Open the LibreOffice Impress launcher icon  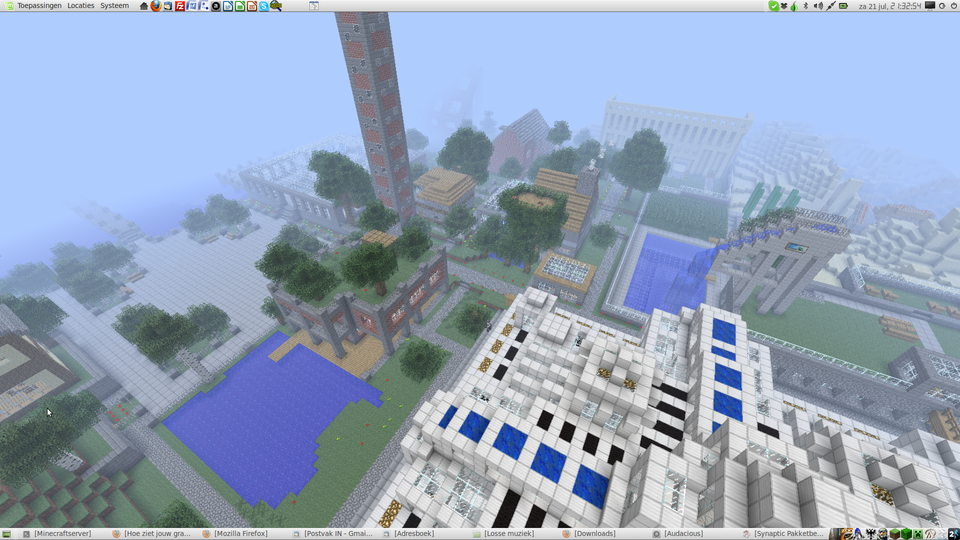(252, 6)
